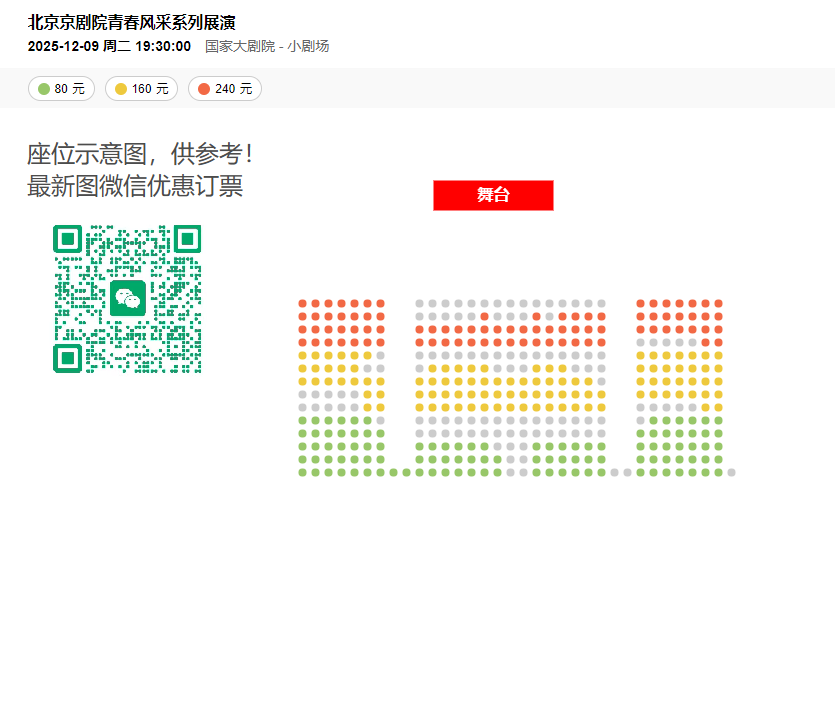The image size is (835, 706).
Task: Pick first grey aisle seat between center and right blocks
Action: [x=615, y=472]
